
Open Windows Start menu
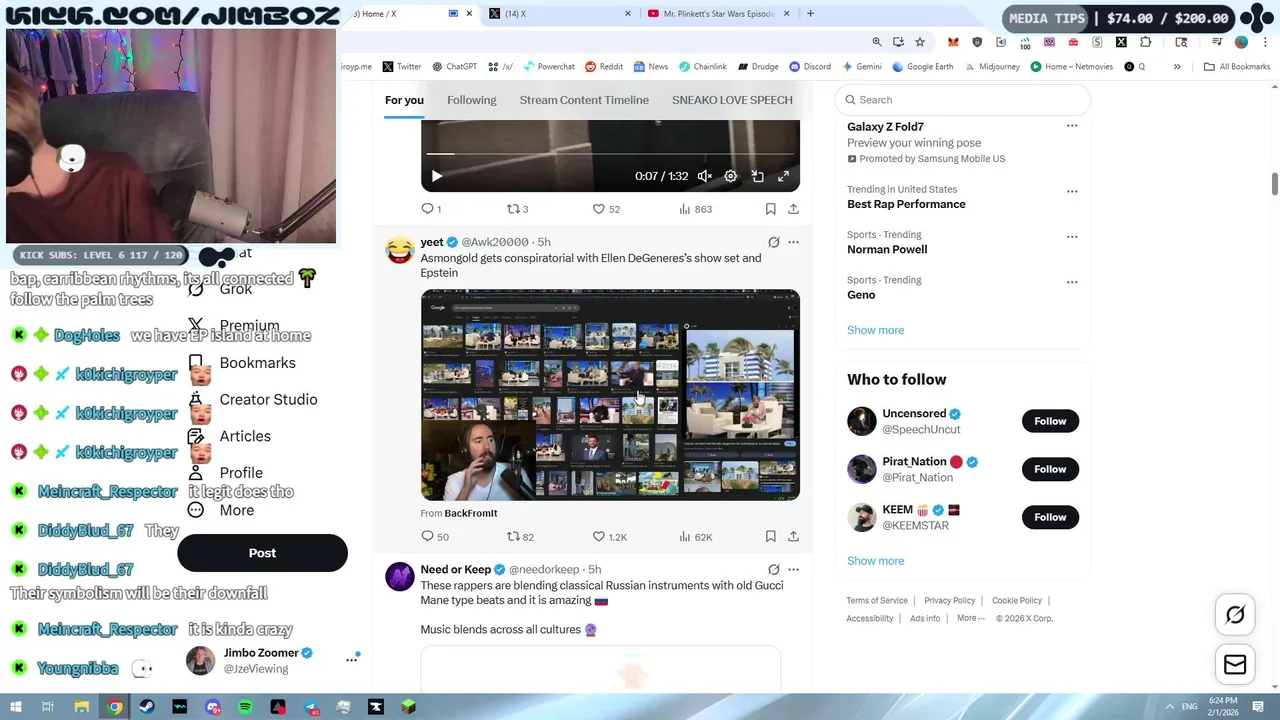pos(15,707)
